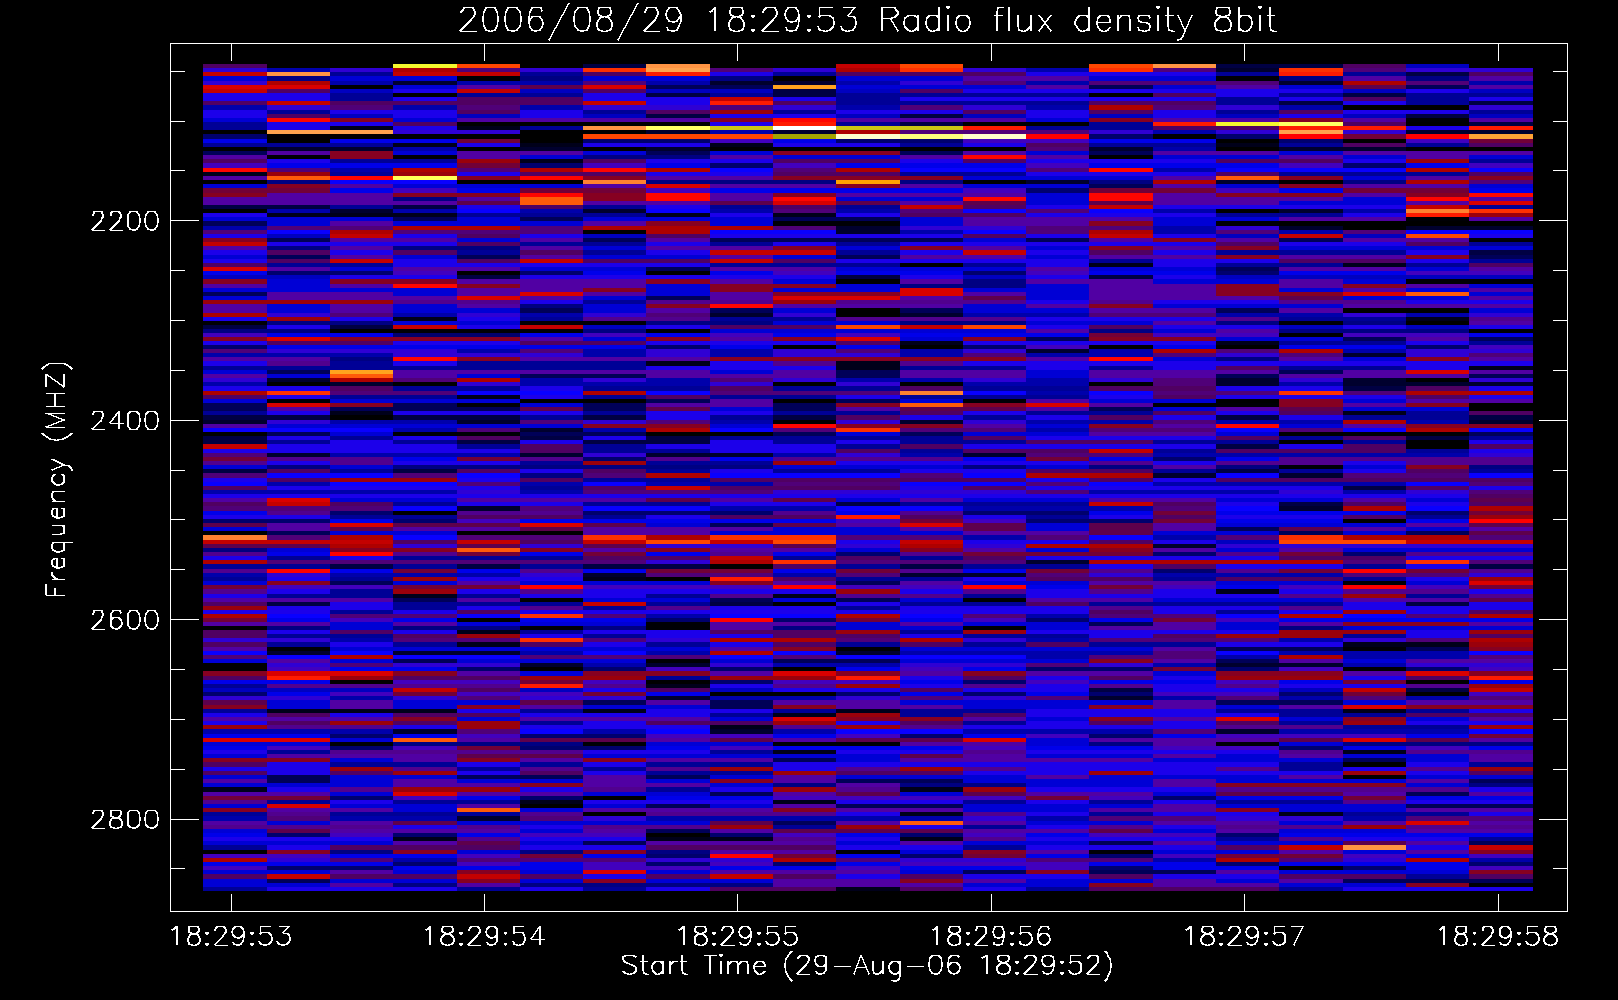Click the 18:29:56 time tick label
Image resolution: width=1618 pixels, height=1000 pixels.
(991, 937)
